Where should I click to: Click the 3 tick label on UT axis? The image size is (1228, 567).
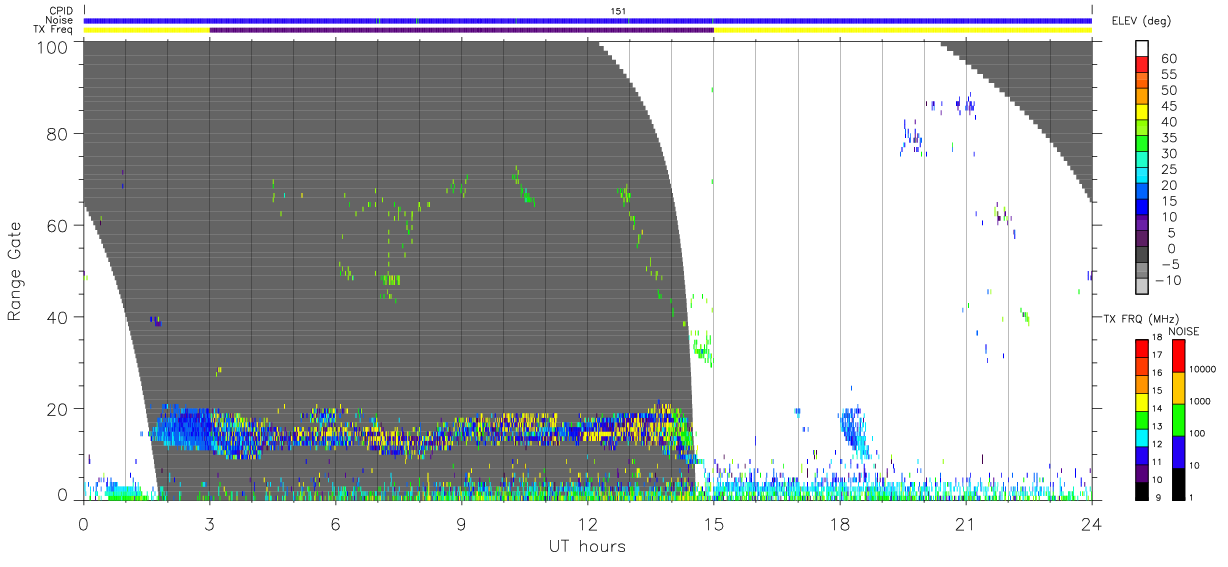[209, 522]
